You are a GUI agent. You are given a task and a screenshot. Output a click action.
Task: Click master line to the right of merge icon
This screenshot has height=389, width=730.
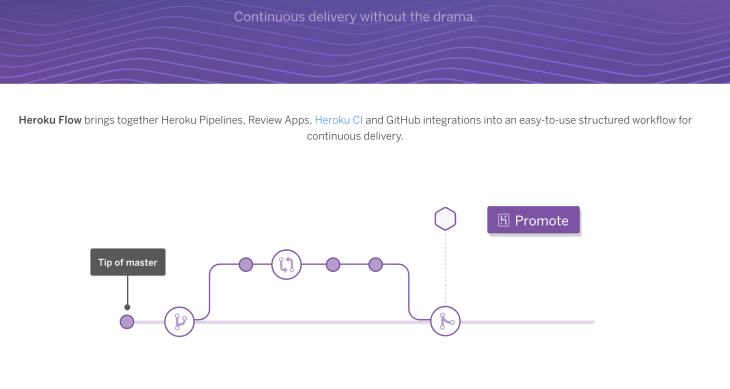527,322
